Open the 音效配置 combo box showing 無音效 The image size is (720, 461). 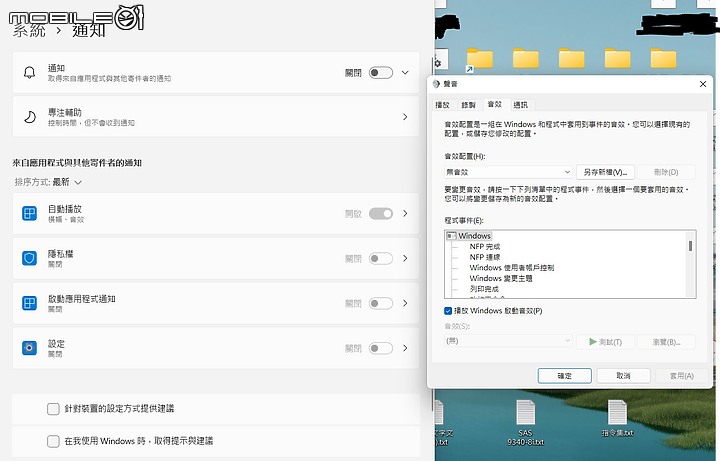click(508, 172)
